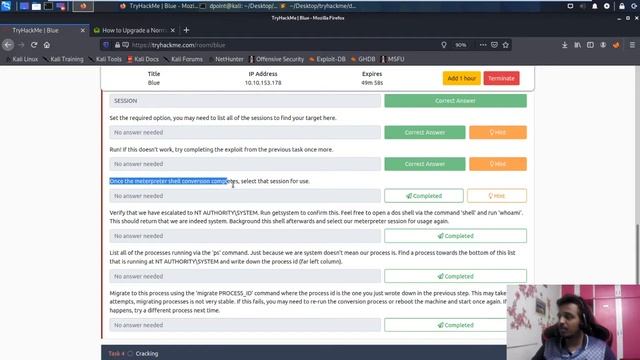Click Hint for the Run exploit question

tap(498, 164)
